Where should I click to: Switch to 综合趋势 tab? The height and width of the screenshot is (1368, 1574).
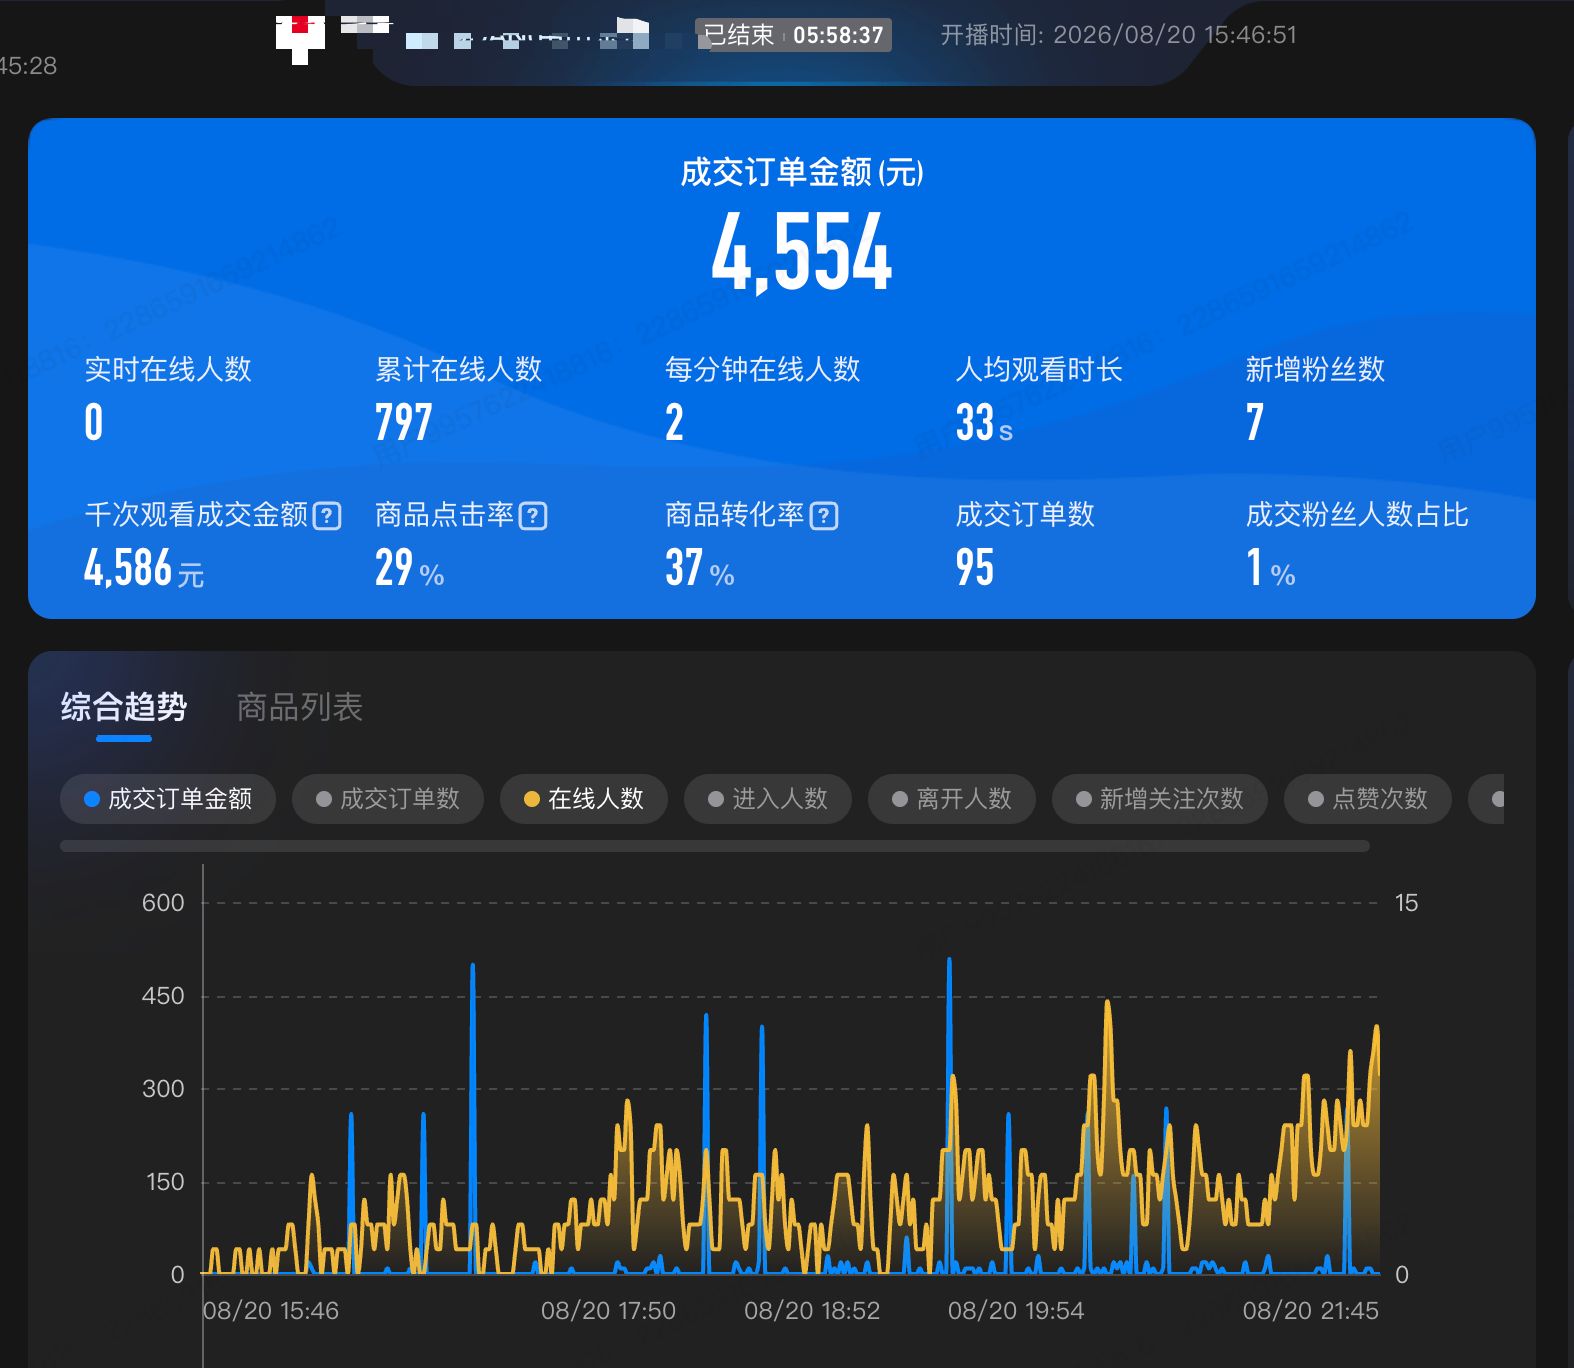click(124, 707)
